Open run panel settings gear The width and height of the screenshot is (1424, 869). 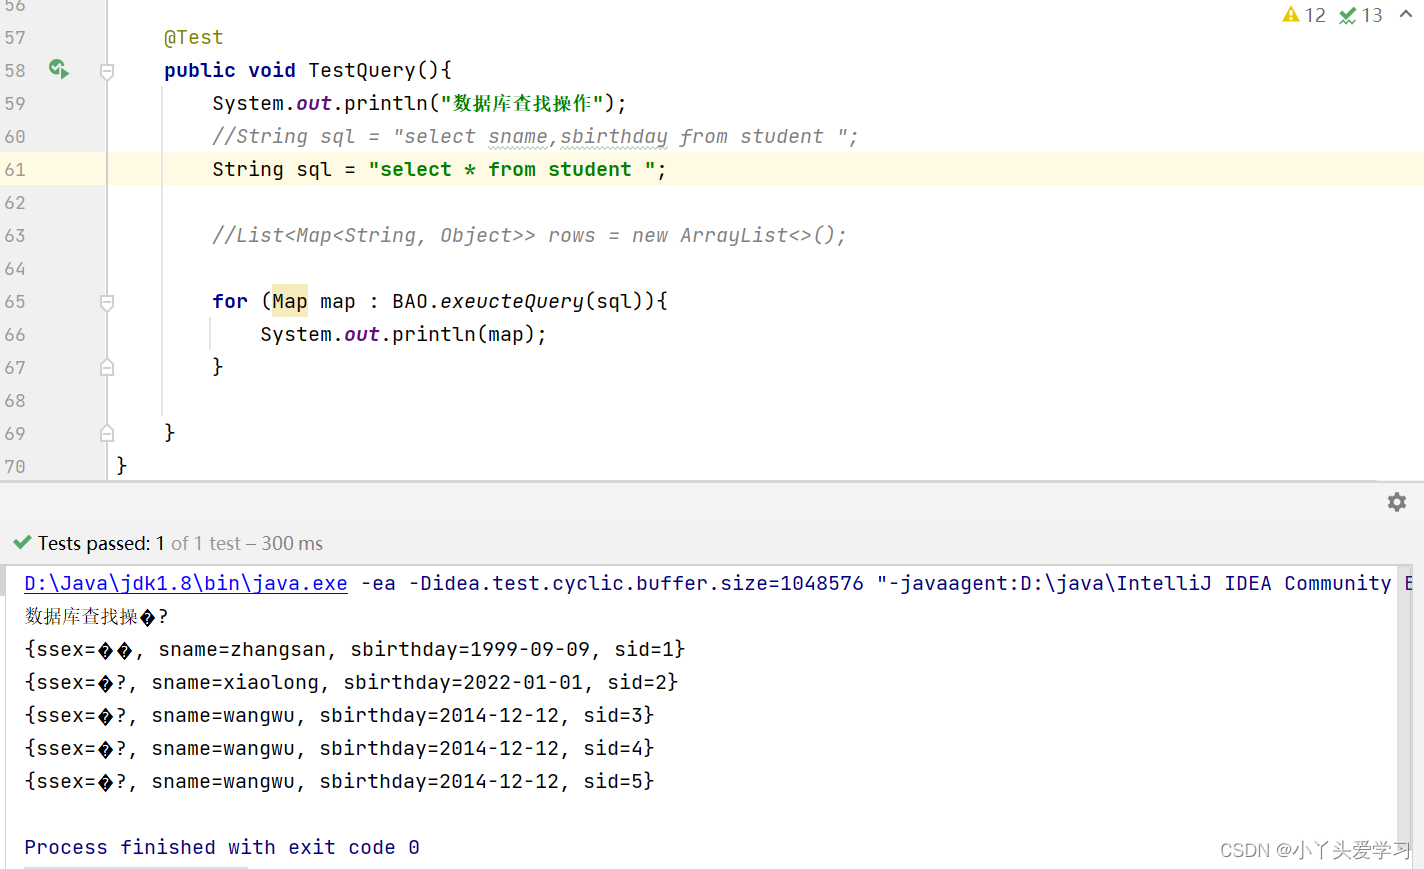click(x=1397, y=502)
